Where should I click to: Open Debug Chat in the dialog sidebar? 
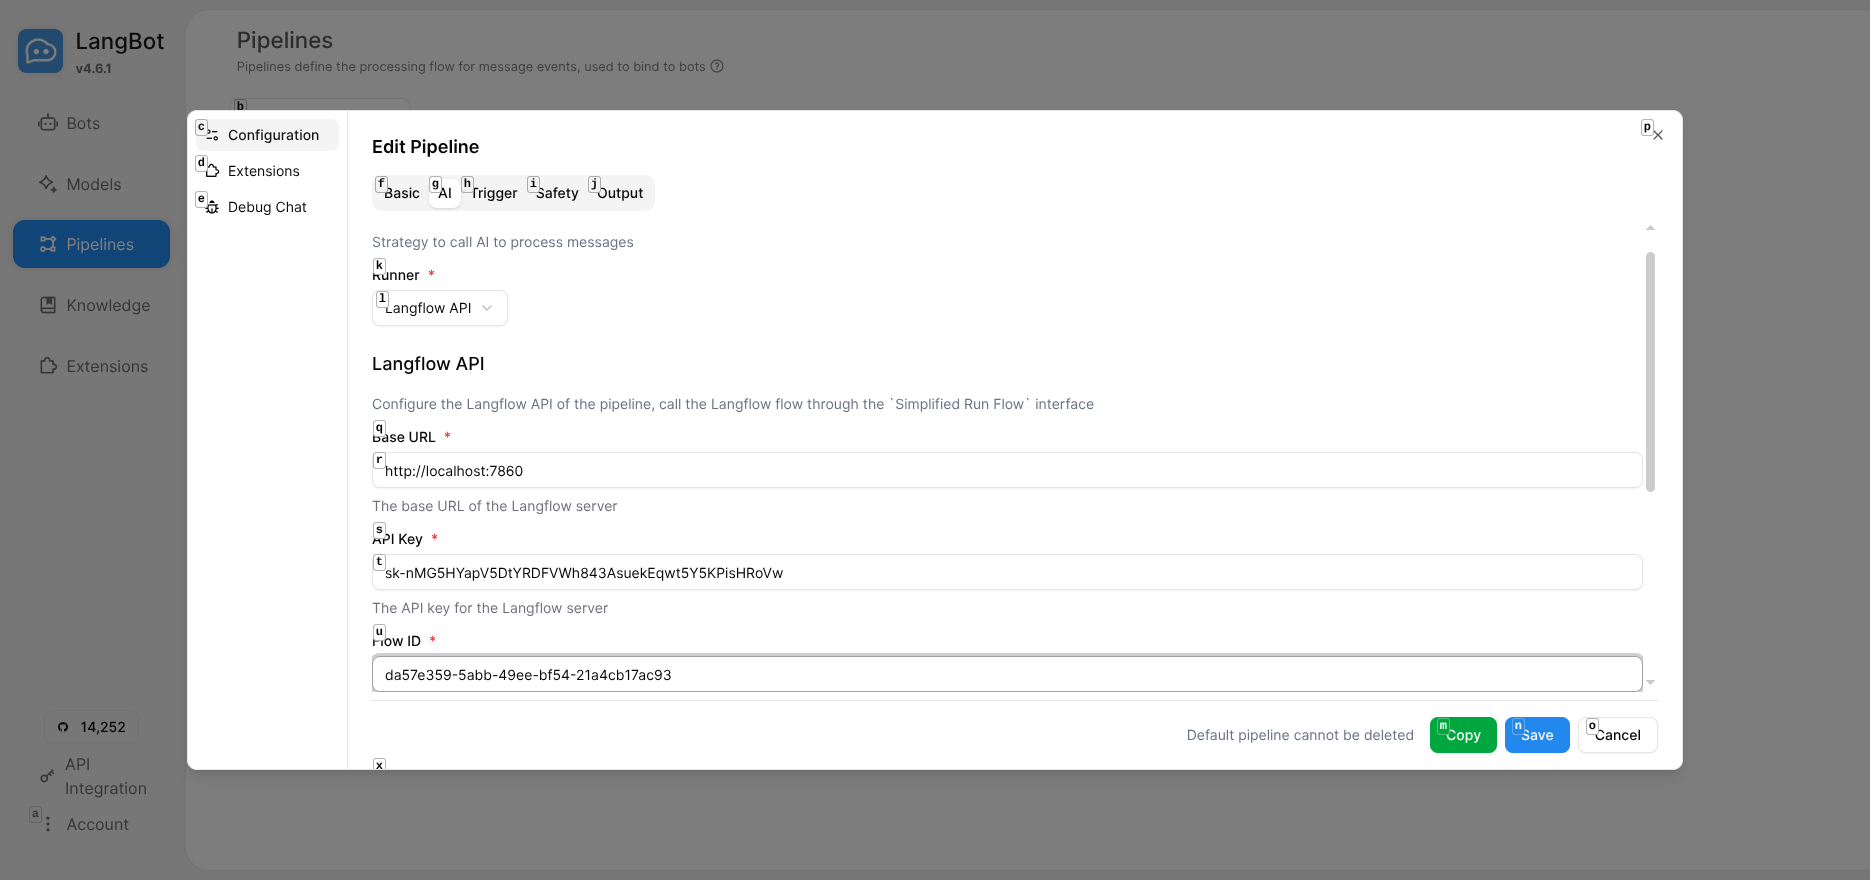pos(266,207)
